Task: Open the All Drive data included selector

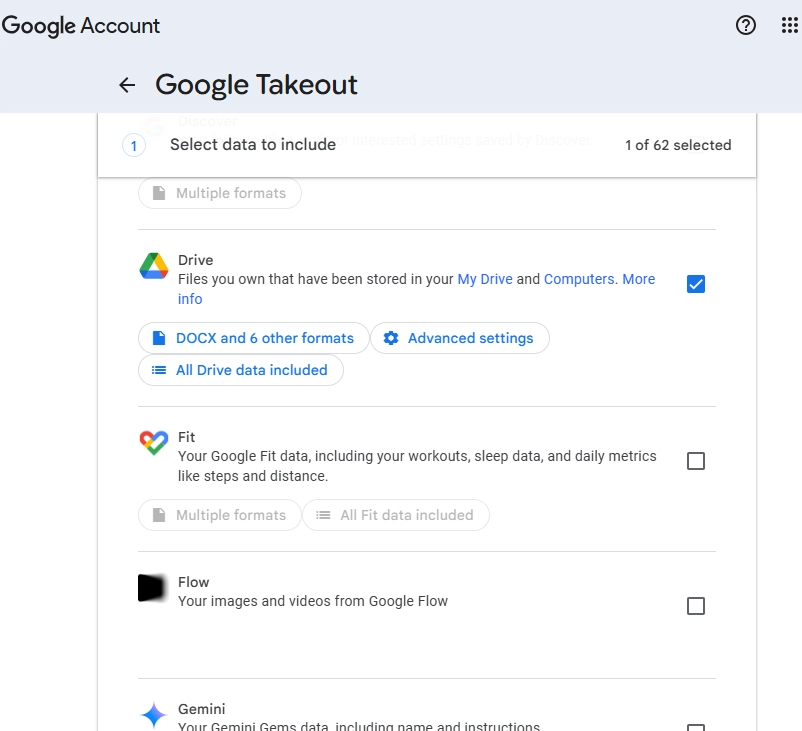Action: point(240,370)
